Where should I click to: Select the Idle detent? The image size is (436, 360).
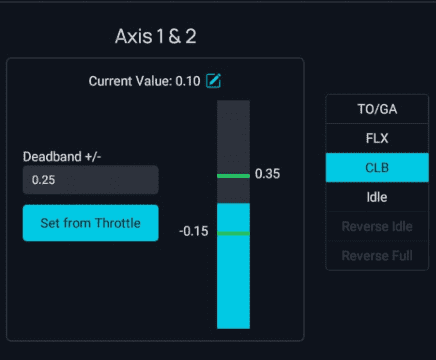tap(377, 197)
